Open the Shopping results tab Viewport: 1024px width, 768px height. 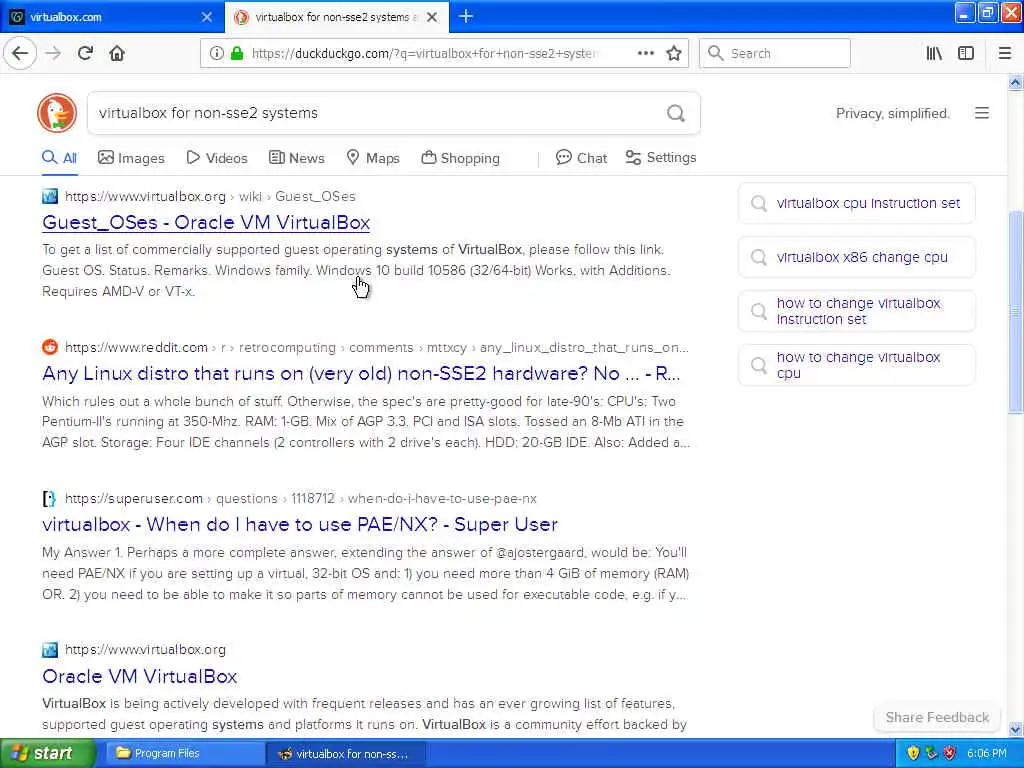pos(460,158)
